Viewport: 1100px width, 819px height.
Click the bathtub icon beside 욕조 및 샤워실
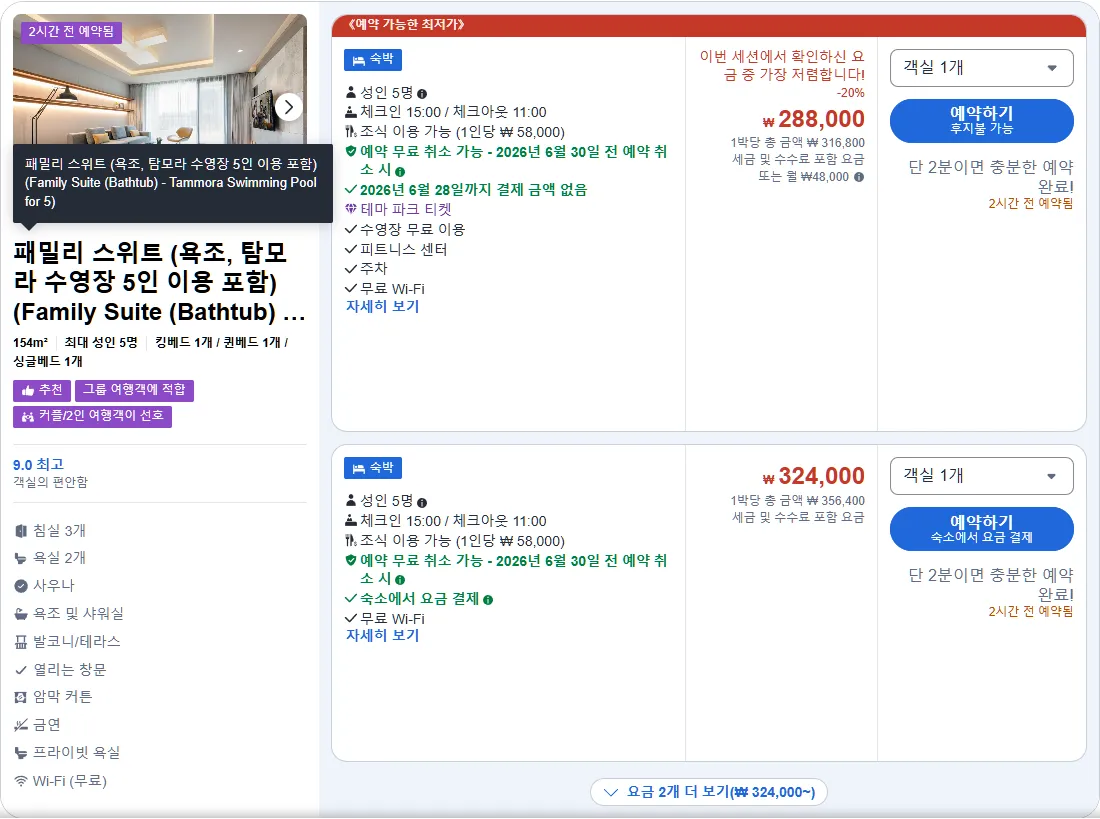[21, 614]
